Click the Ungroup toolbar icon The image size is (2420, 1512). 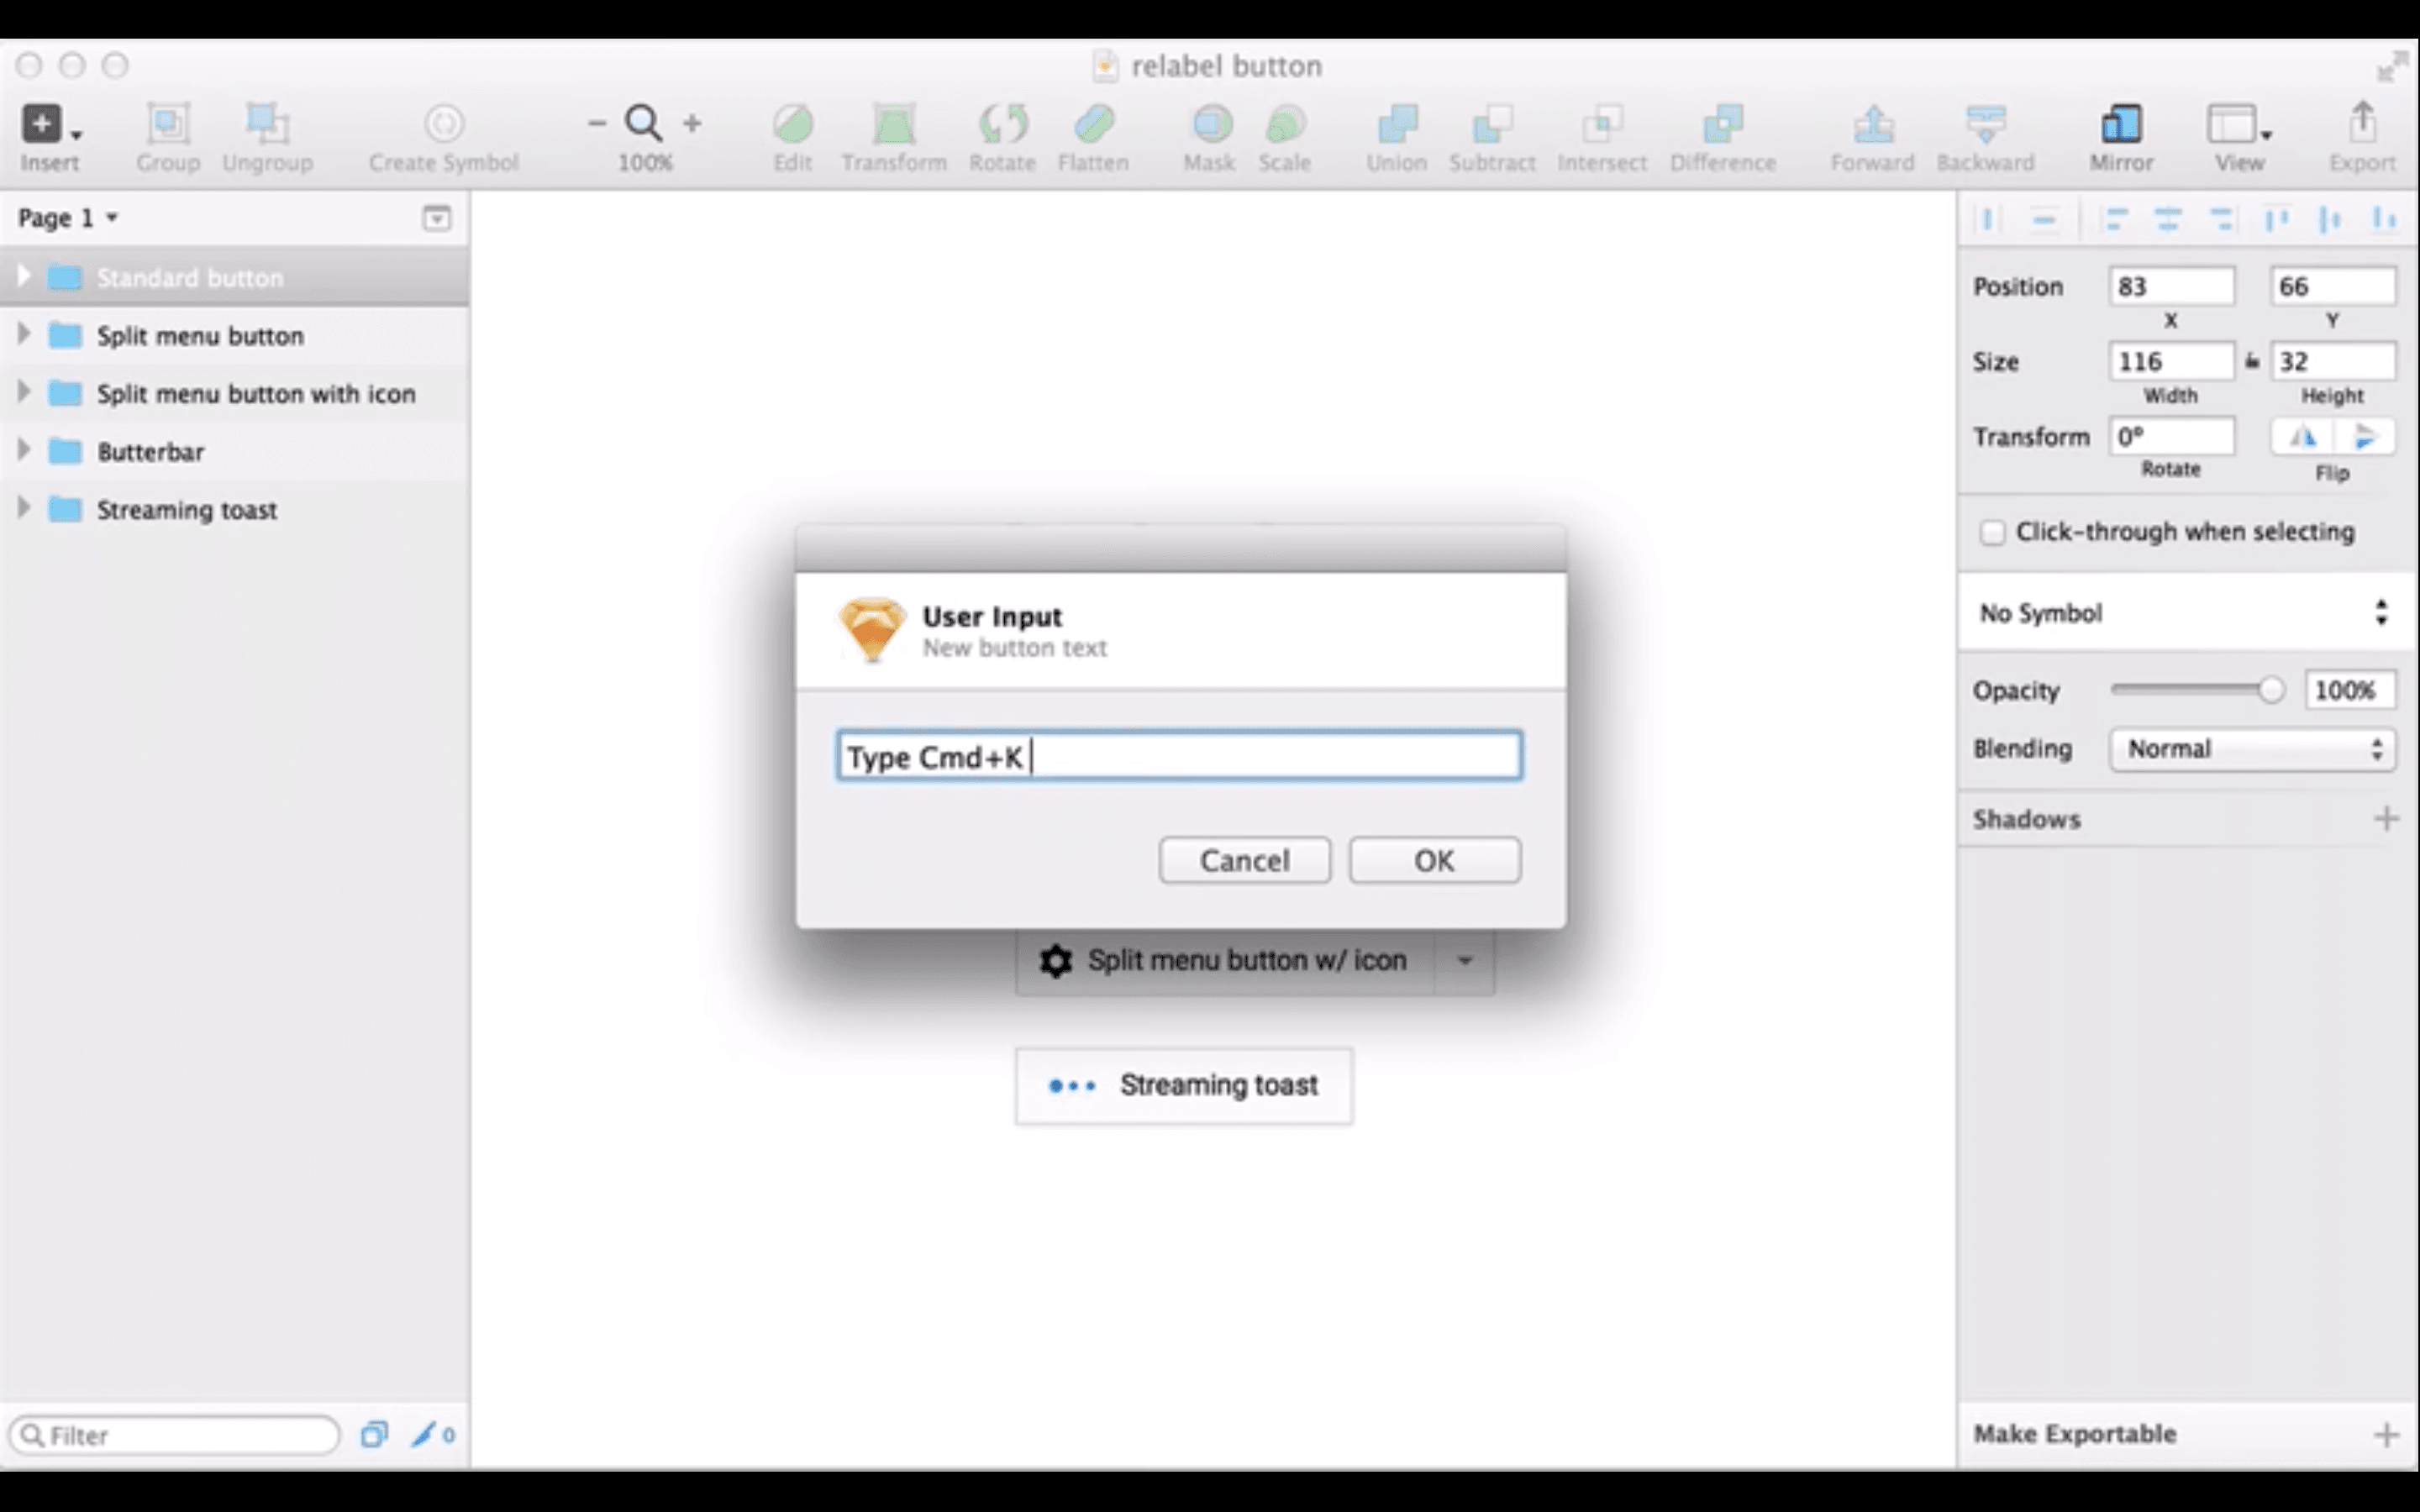(x=267, y=124)
